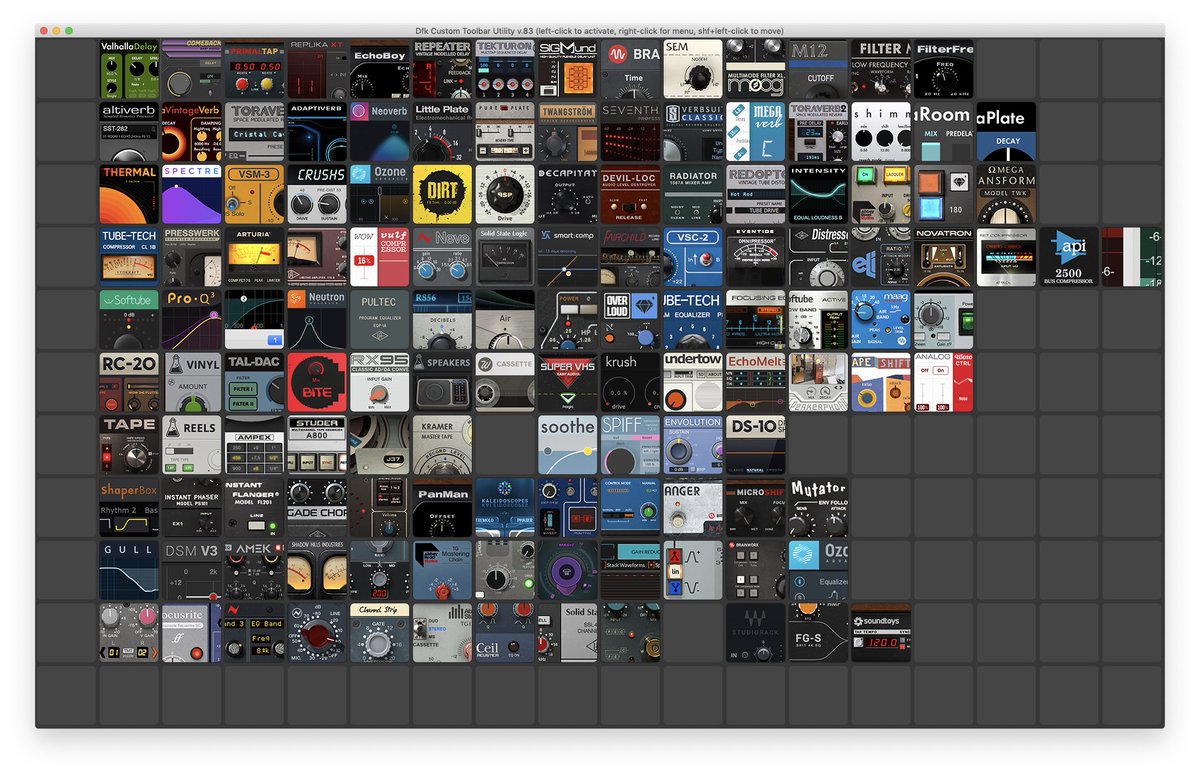1200x775 pixels.
Task: Open the EchoMelt plugin tile
Action: point(756,382)
